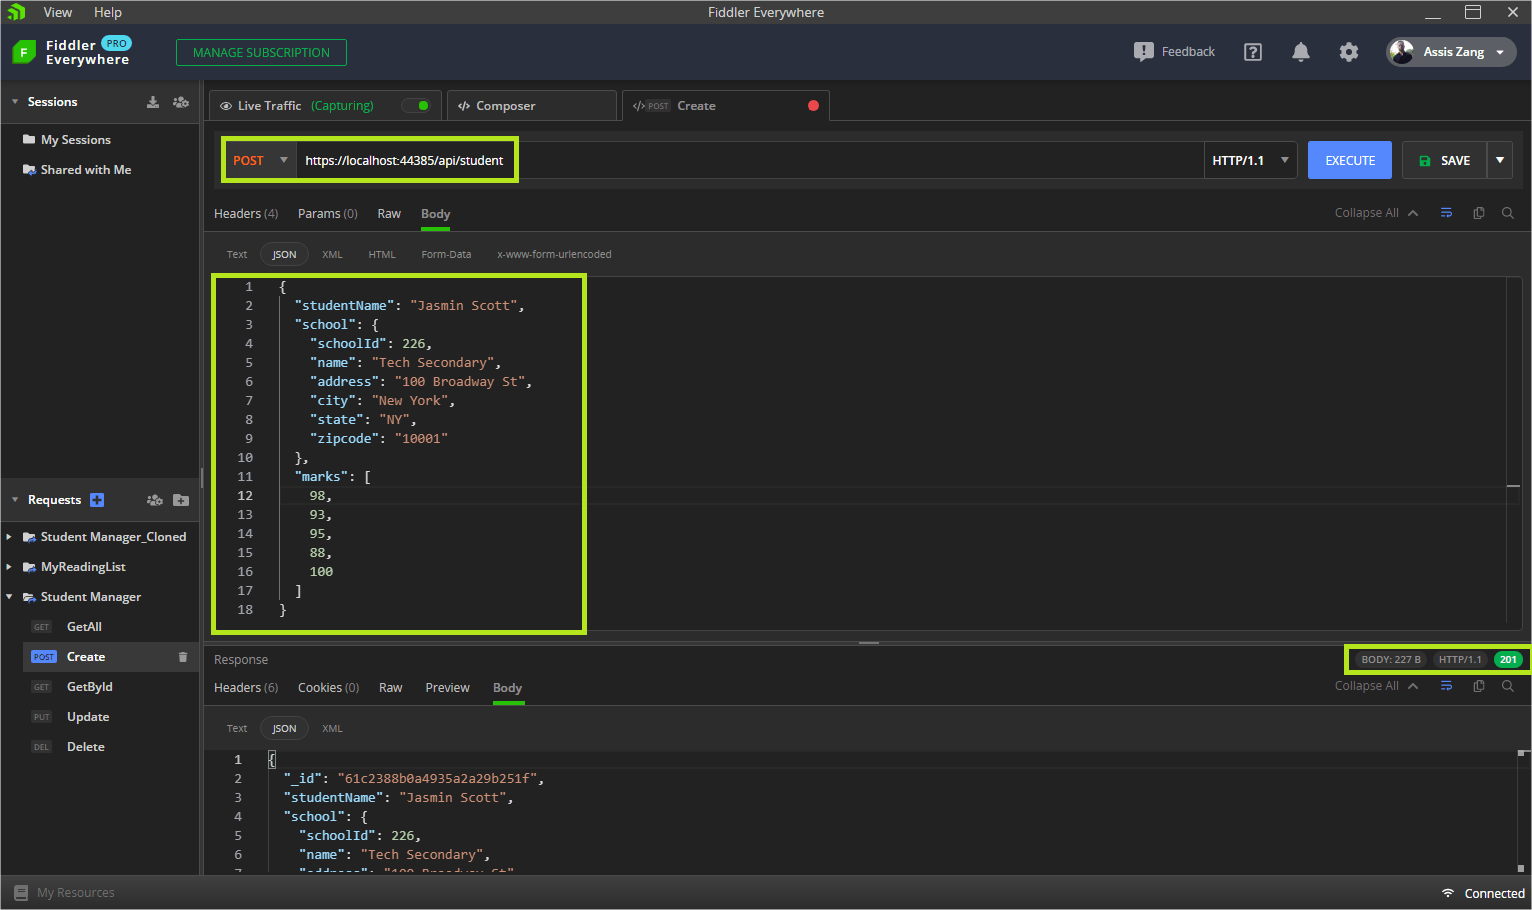Image resolution: width=1532 pixels, height=910 pixels.
Task: Click the Connected wifi status indicator
Action: (1447, 893)
